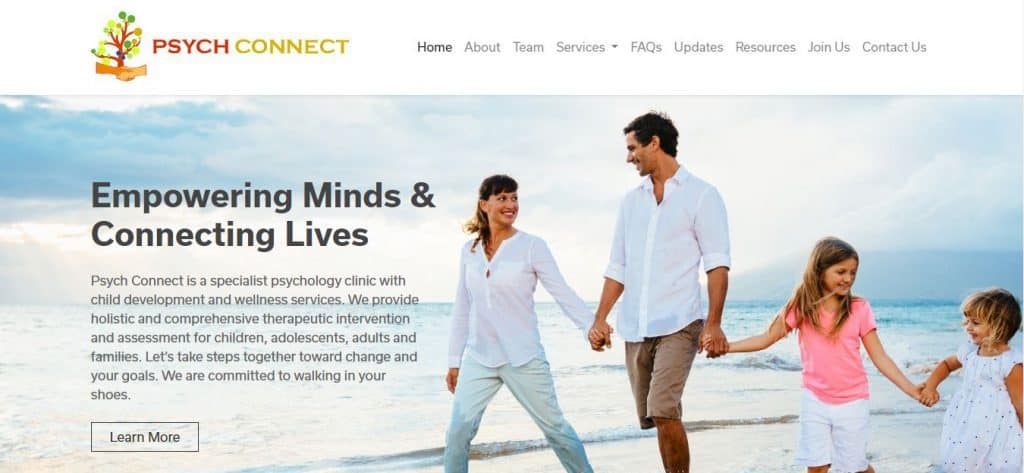Click the toddler in white dress

(x=980, y=382)
